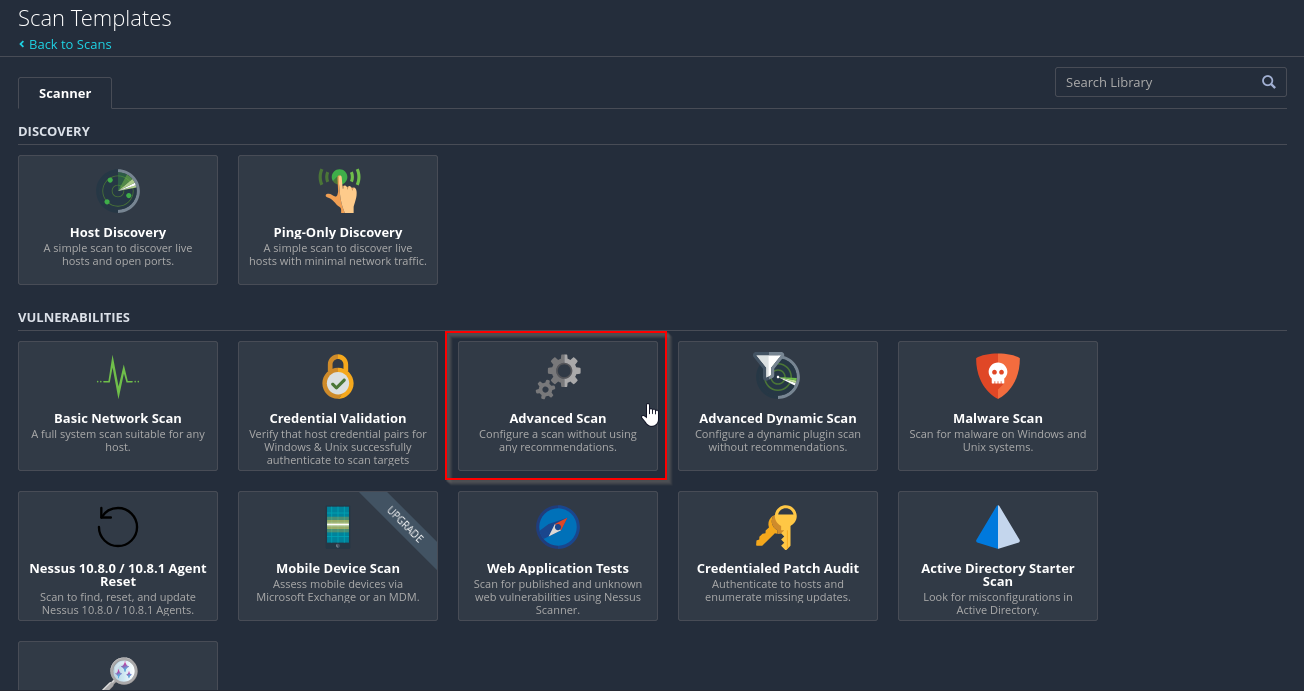Go back via Back to Scans link
This screenshot has width=1304, height=691.
[65, 44]
